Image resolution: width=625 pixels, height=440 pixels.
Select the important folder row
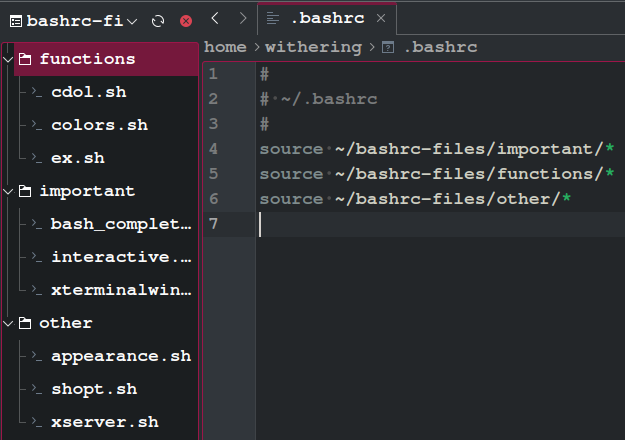(106, 191)
